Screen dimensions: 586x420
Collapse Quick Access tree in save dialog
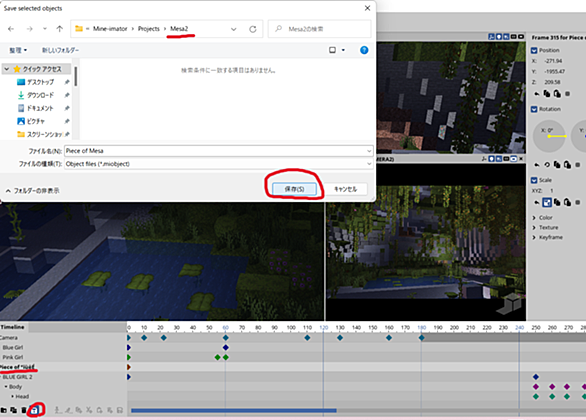pos(7,69)
